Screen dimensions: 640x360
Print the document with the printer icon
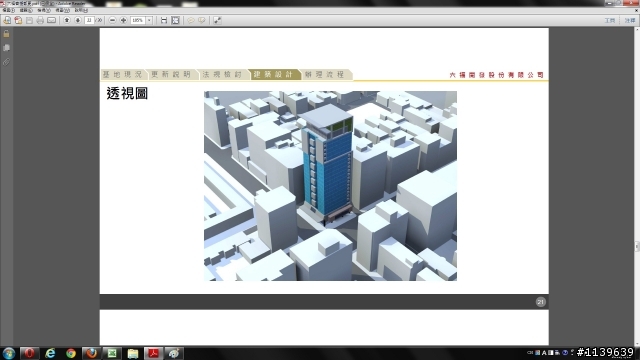point(40,20)
